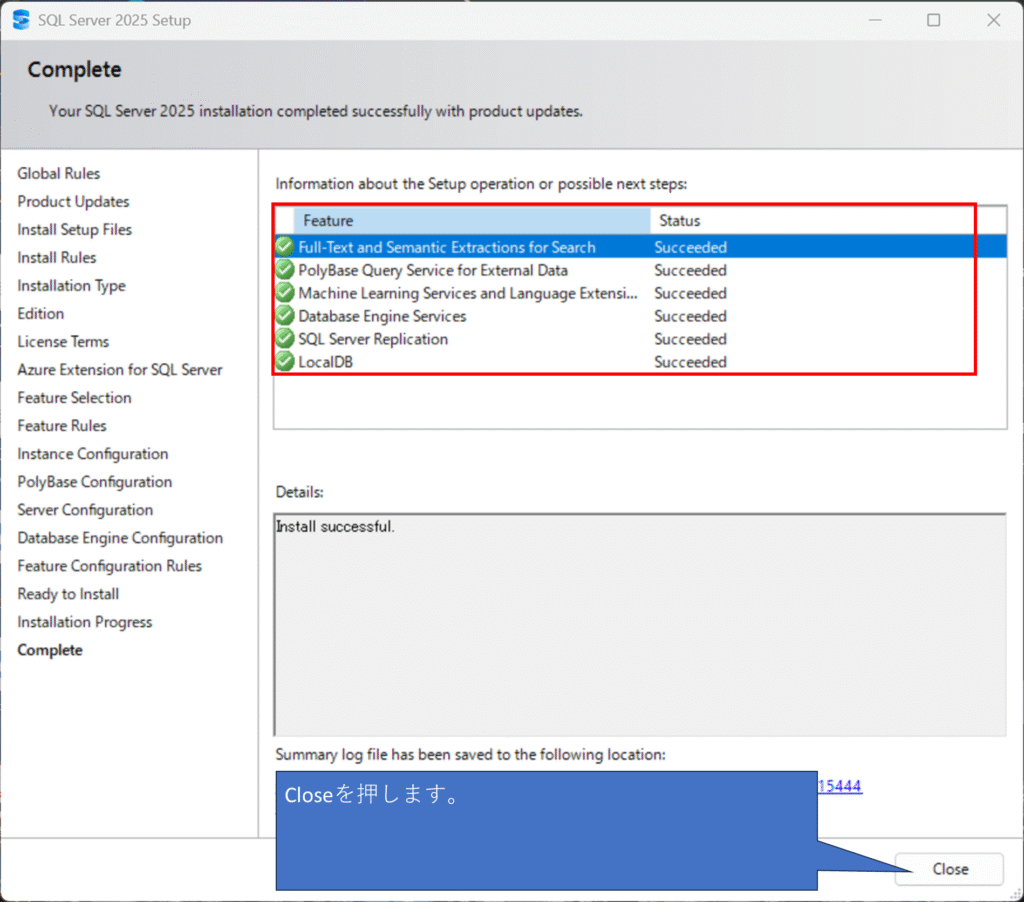The width and height of the screenshot is (1024, 902).
Task: Select the LocalDB feature row
Action: [640, 361]
